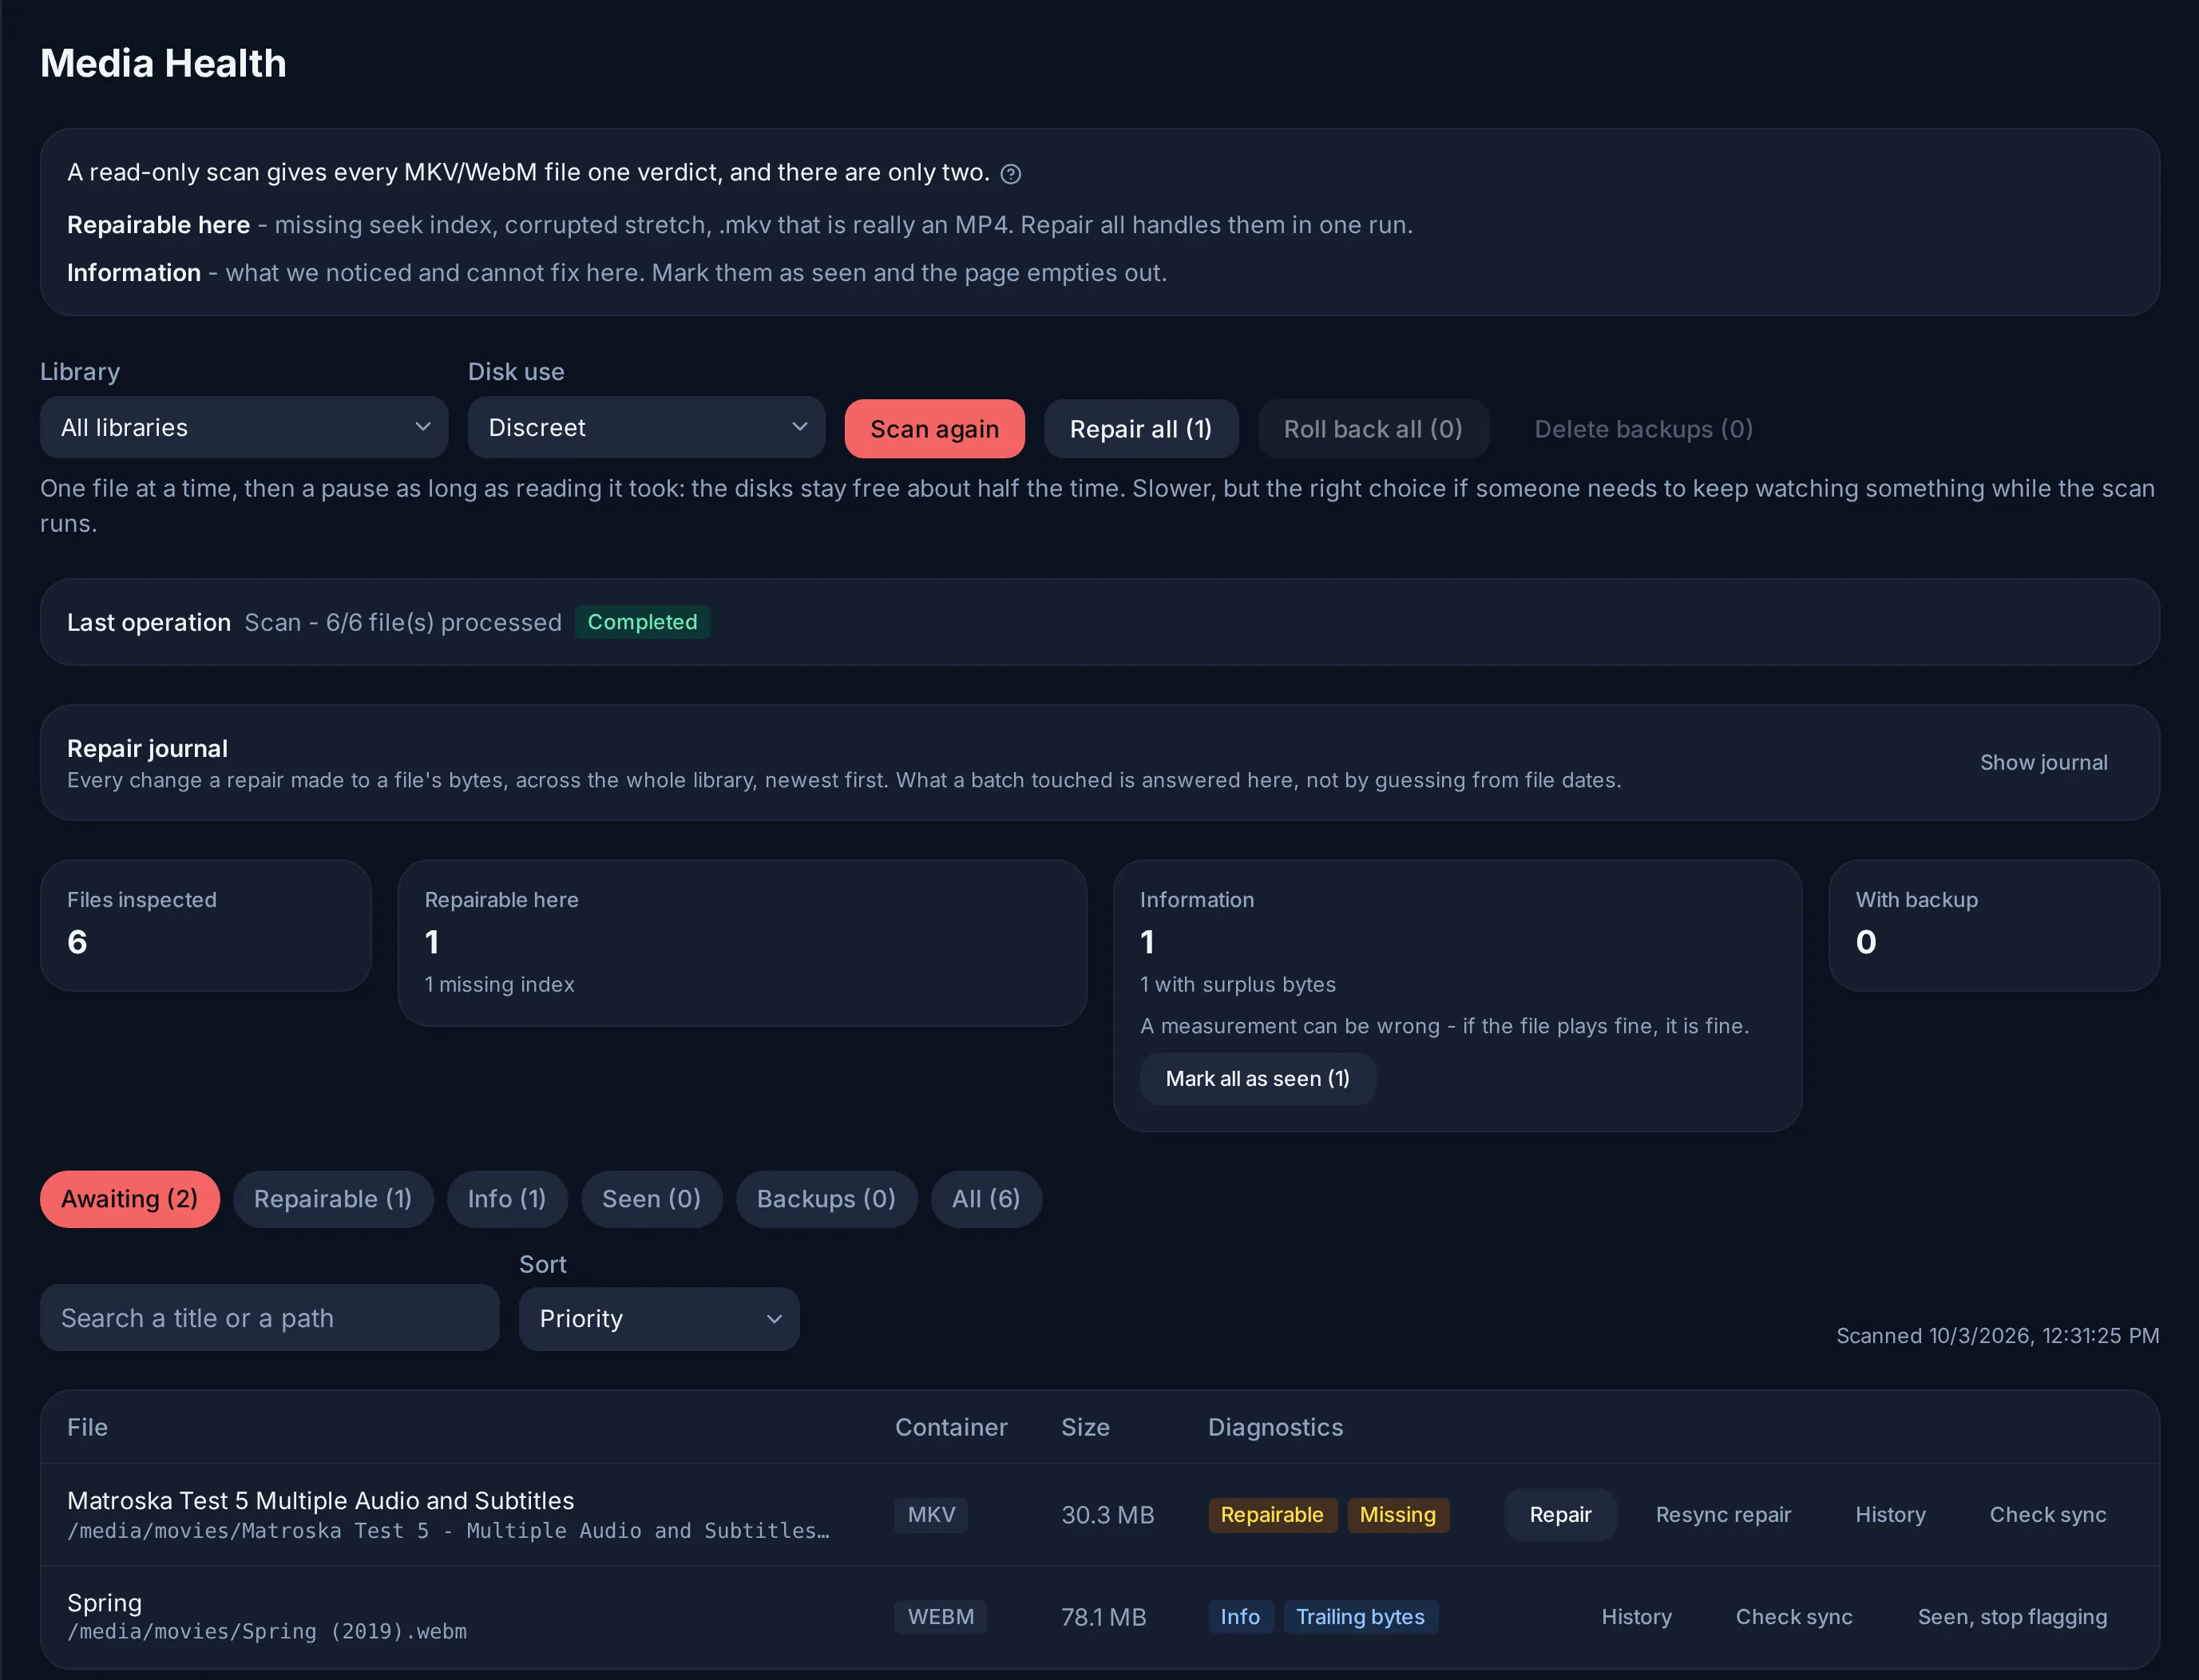Open History for the Matroska Test 5 row
The height and width of the screenshot is (1680, 2199).
(1890, 1515)
